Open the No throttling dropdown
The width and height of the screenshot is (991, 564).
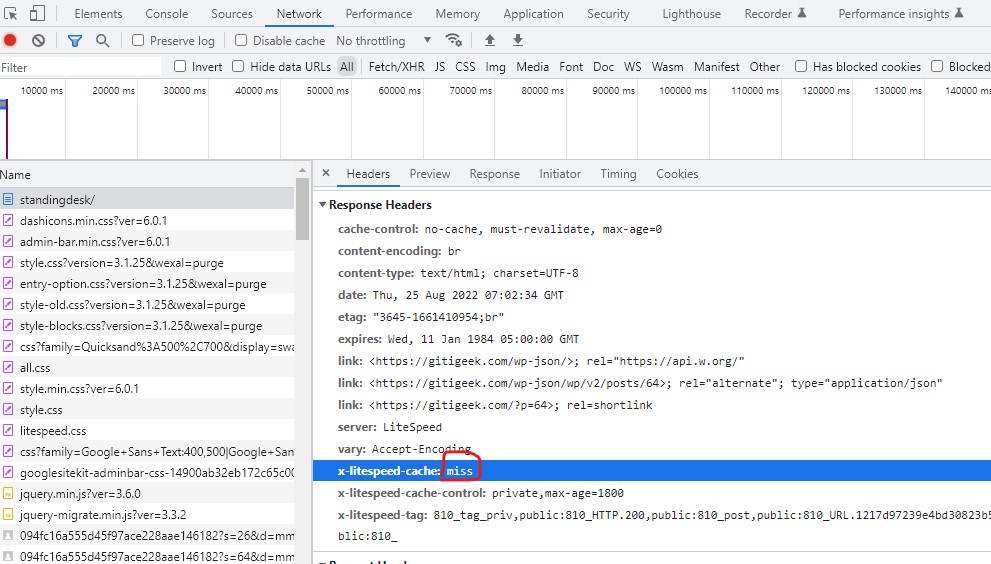[x=384, y=41]
